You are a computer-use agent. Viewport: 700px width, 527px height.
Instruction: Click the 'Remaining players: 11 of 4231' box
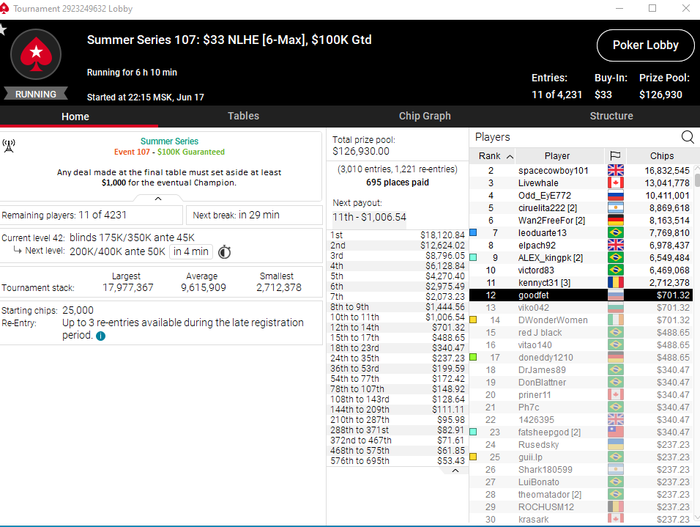pos(91,215)
